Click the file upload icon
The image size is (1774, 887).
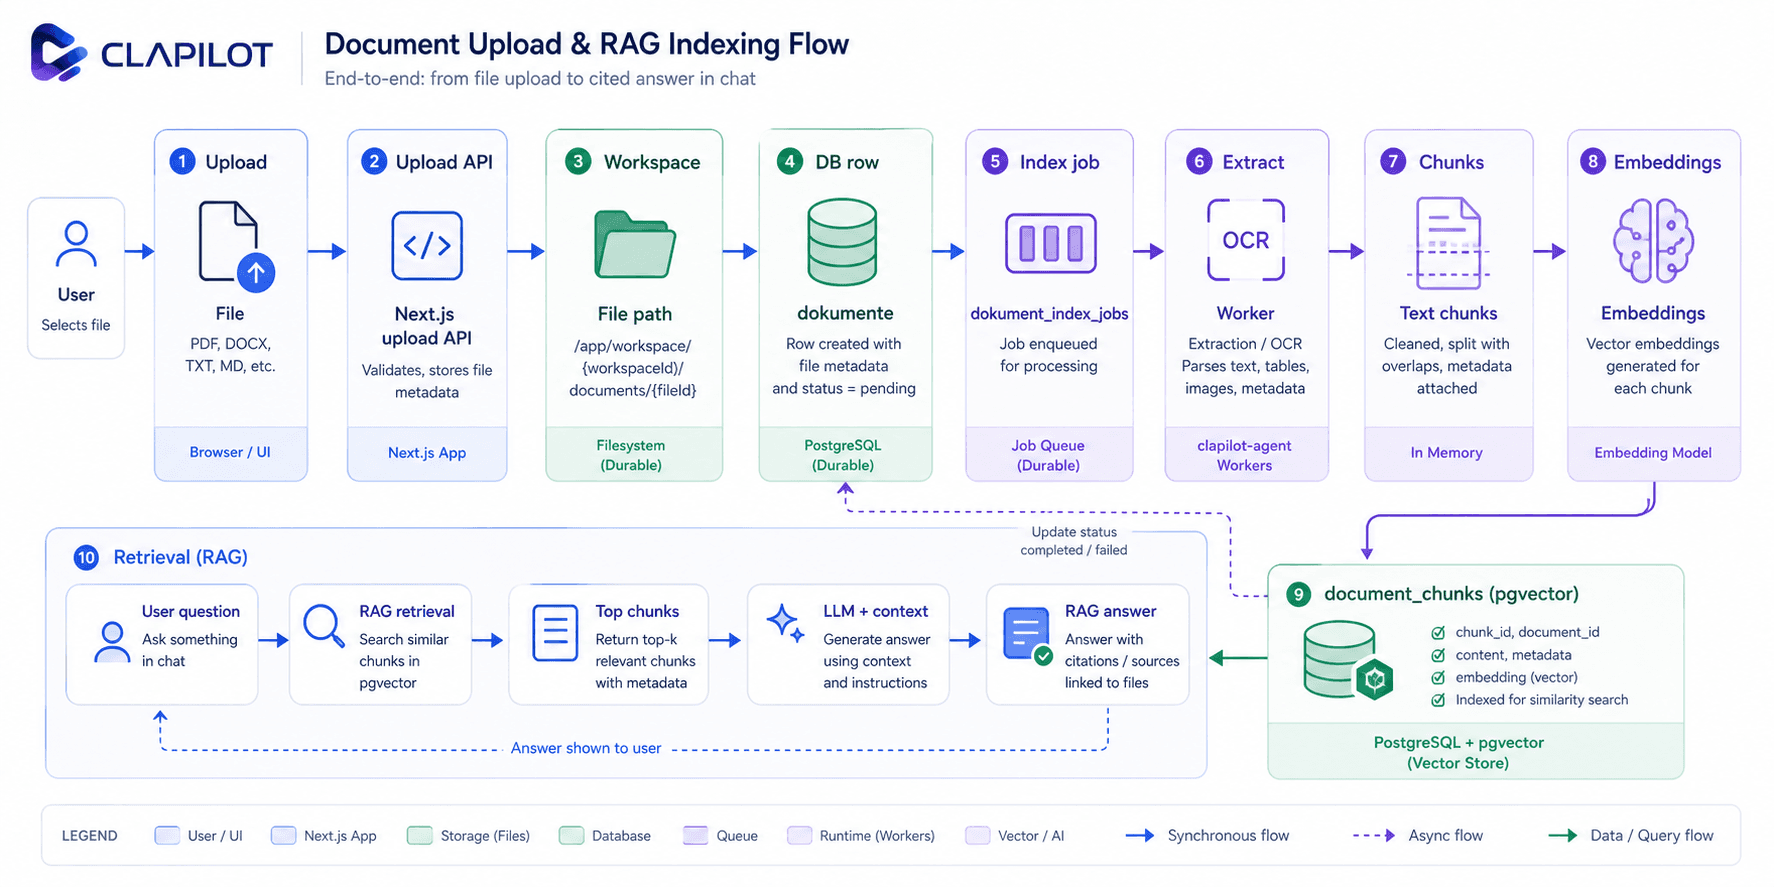click(x=237, y=246)
